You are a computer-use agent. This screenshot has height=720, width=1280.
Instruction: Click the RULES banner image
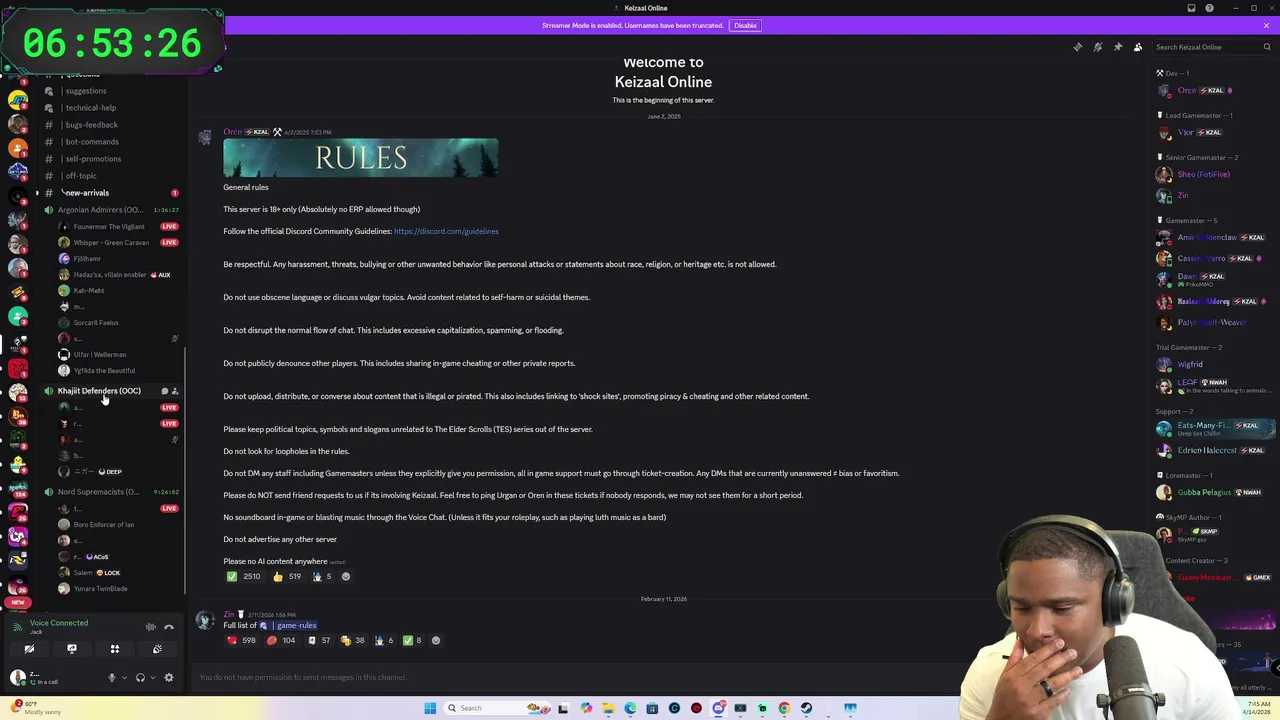tap(361, 157)
